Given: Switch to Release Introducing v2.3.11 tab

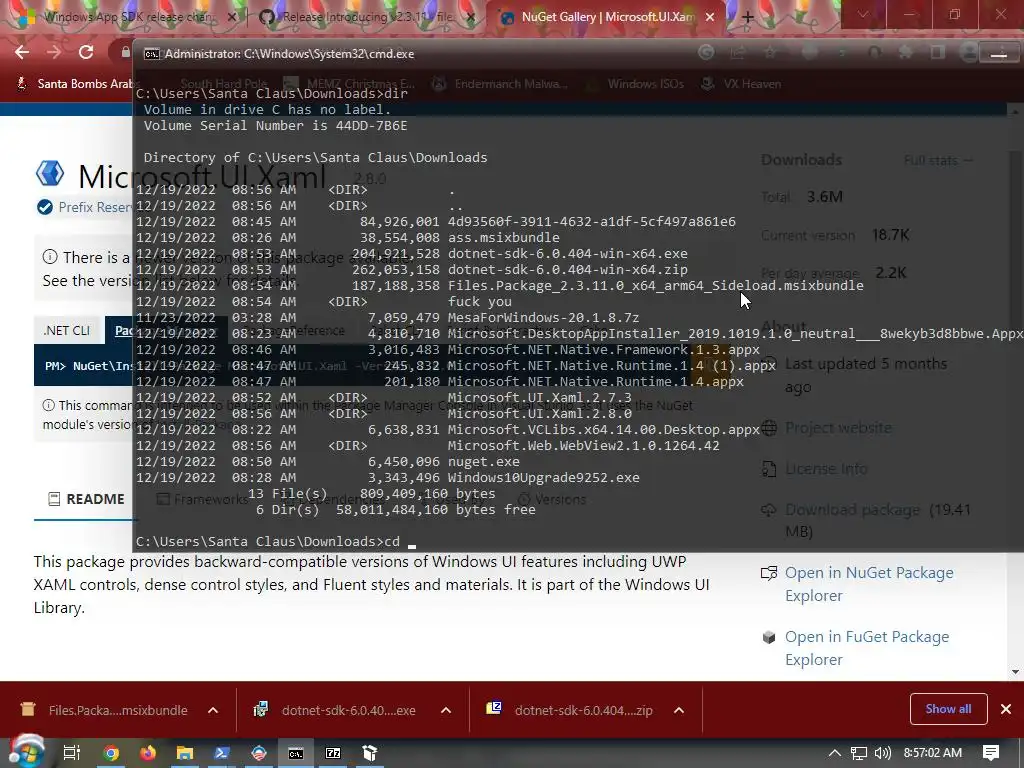Looking at the screenshot, I should [366, 17].
